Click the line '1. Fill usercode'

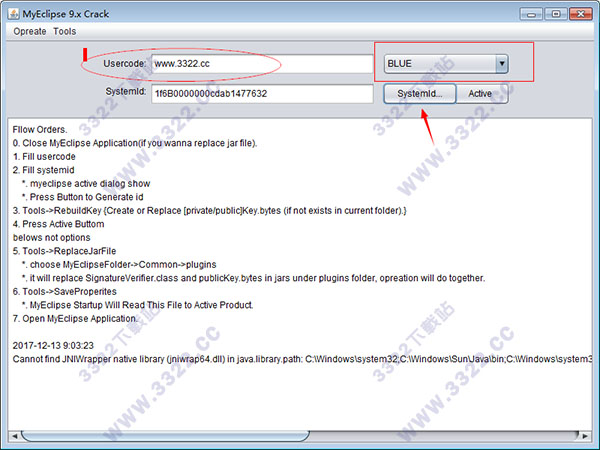tap(44, 157)
